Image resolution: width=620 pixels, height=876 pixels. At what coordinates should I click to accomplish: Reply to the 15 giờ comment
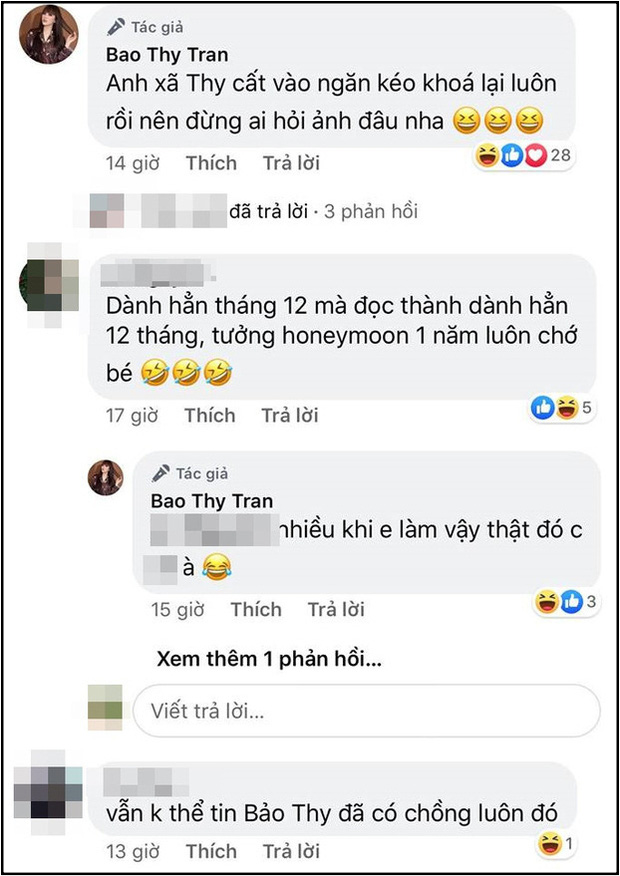pyautogui.click(x=336, y=610)
